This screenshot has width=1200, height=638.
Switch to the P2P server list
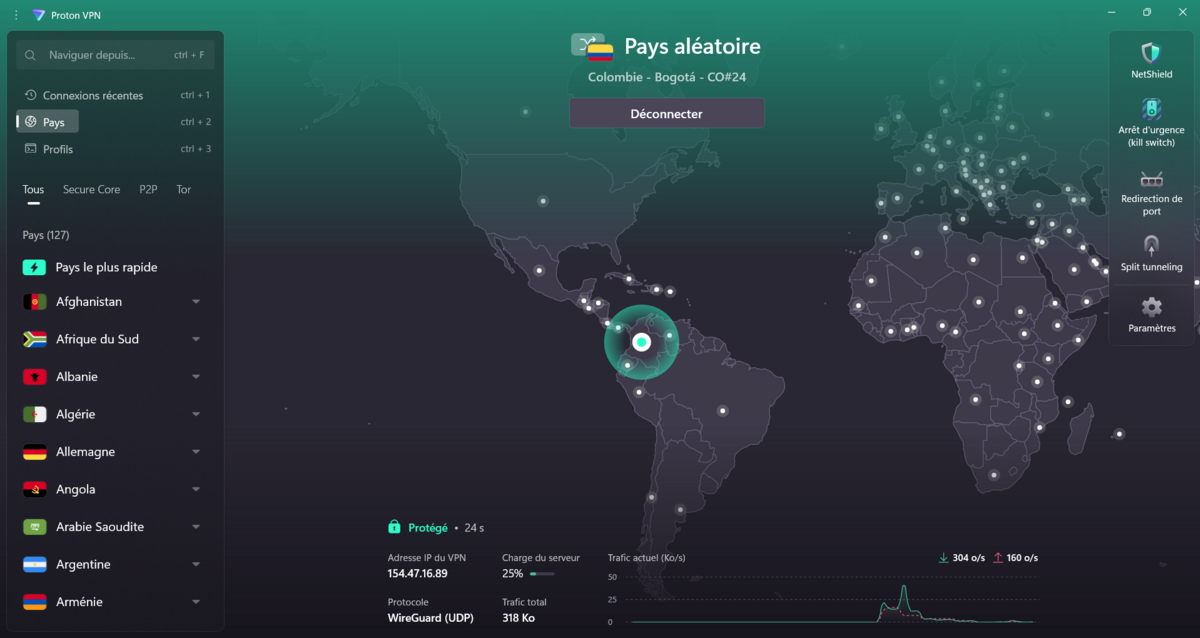click(x=147, y=189)
